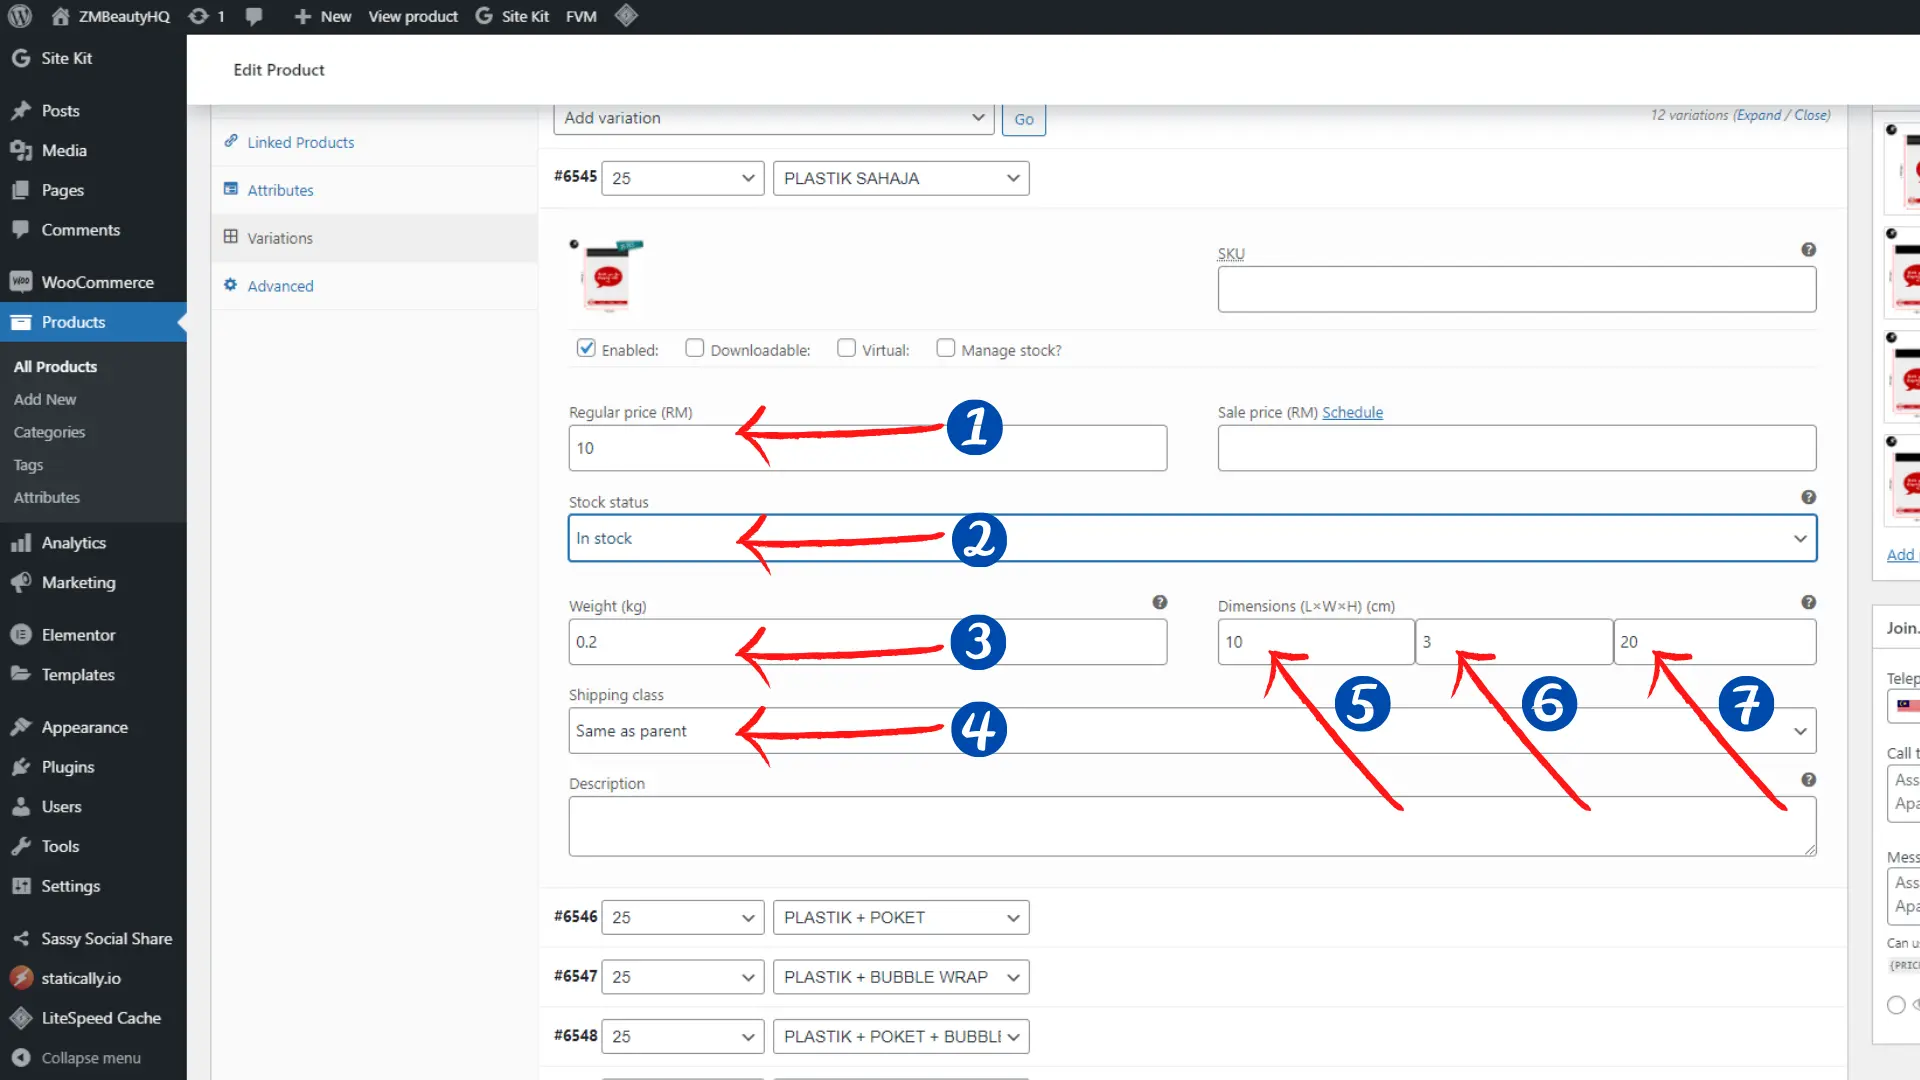Check the Downloadable checkbox
The width and height of the screenshot is (1920, 1080).
(x=694, y=348)
